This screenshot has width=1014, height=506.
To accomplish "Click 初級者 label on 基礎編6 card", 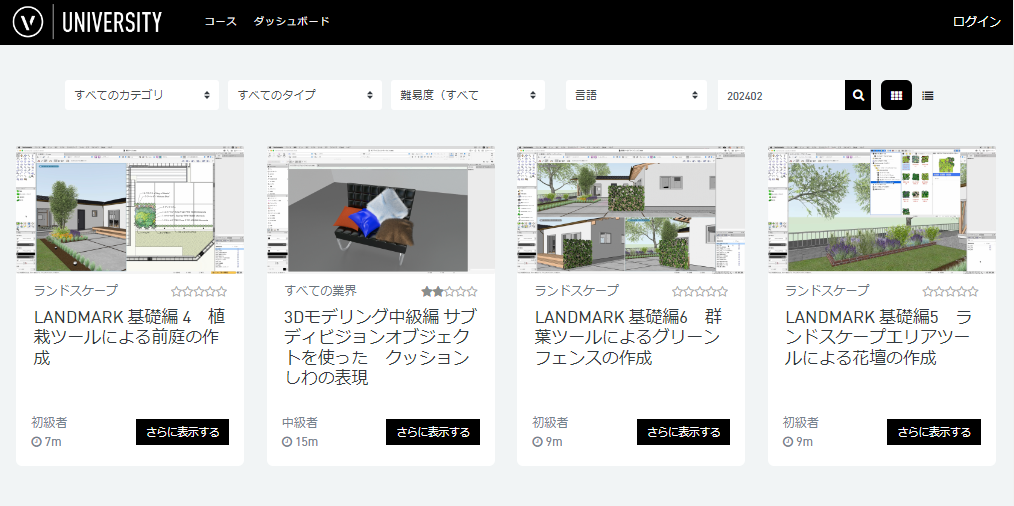I will (550, 423).
